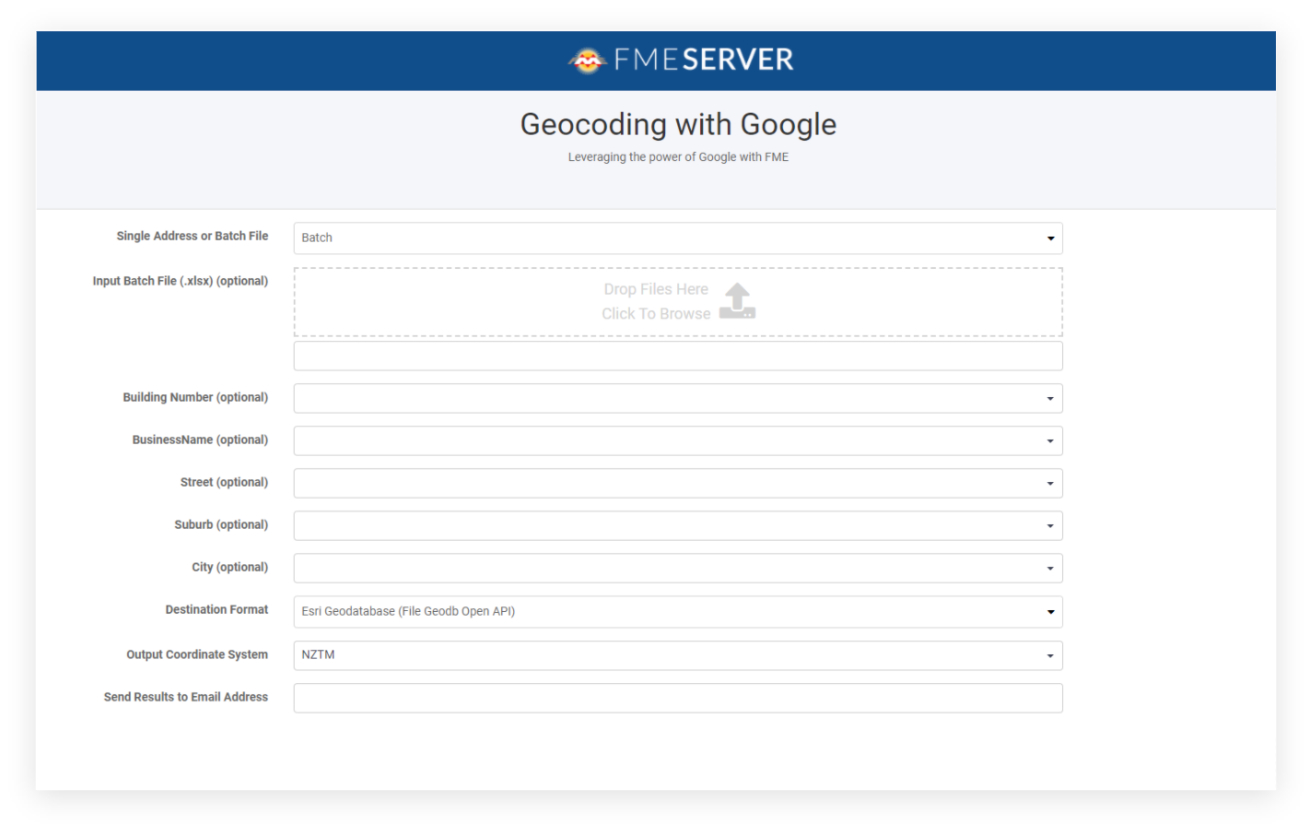Click the 'Suburb (optional)' label
Image resolution: width=1312 pixels, height=832 pixels.
pyautogui.click(x=221, y=525)
